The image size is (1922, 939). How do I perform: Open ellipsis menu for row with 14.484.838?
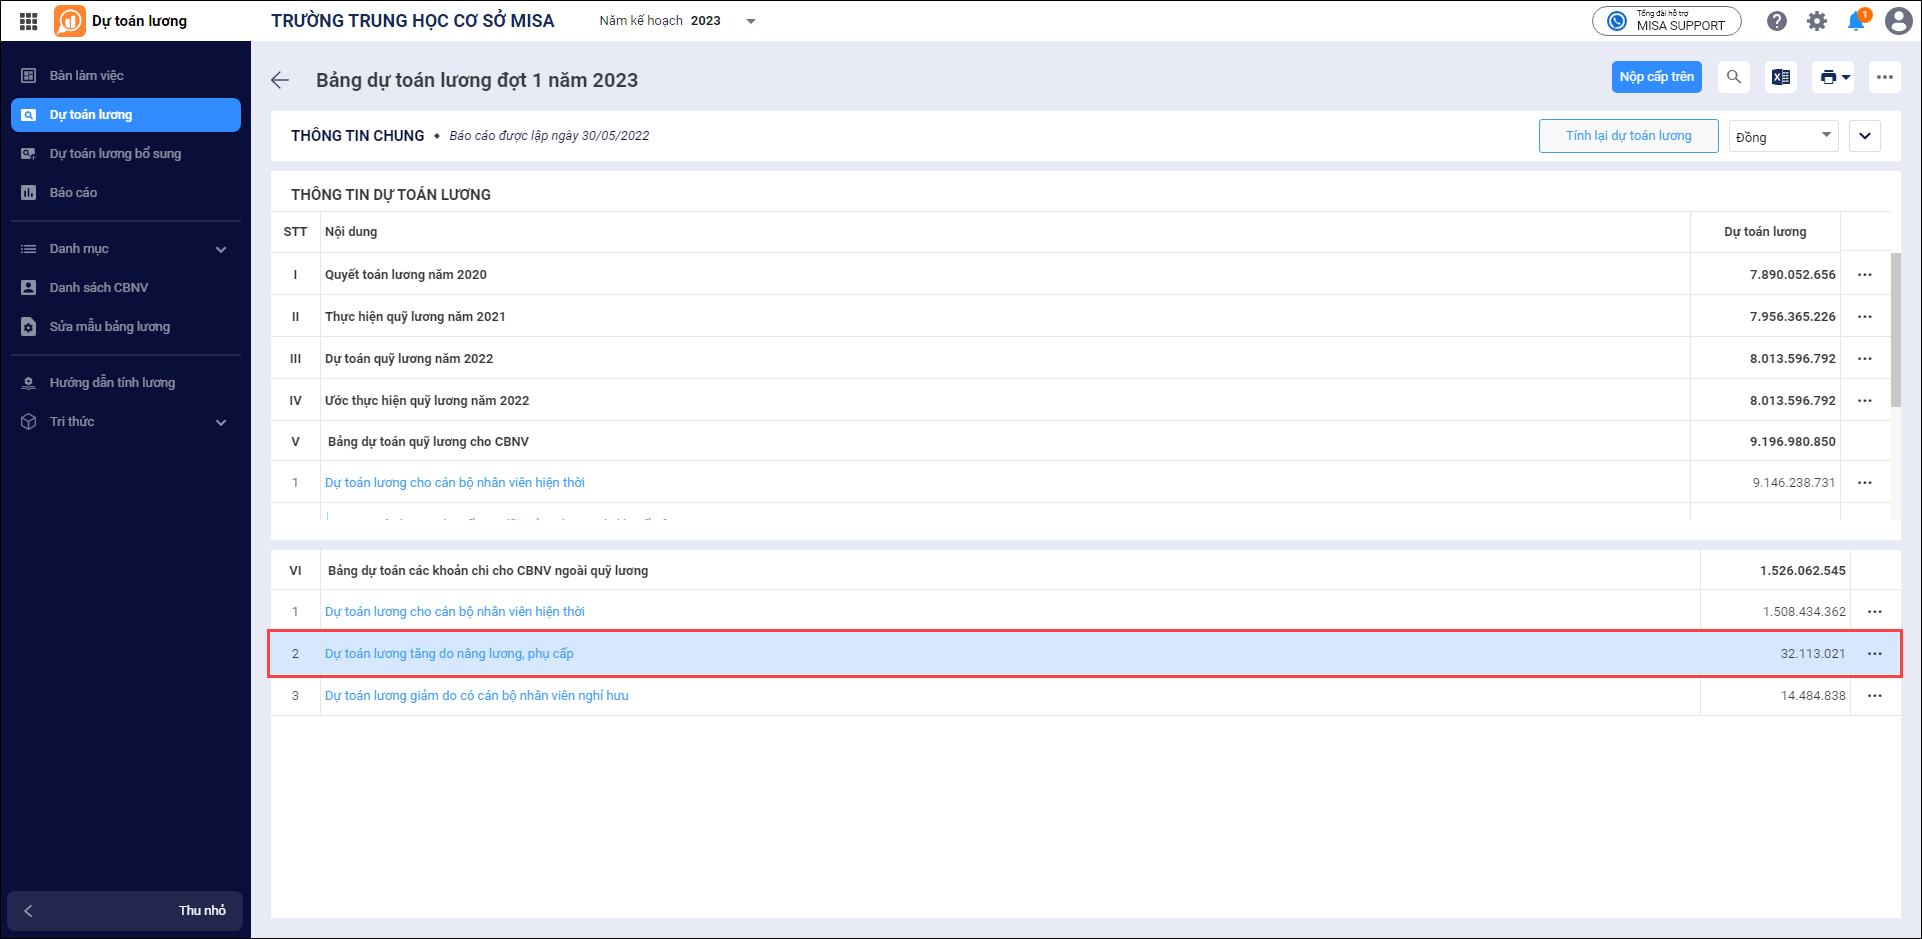1875,696
